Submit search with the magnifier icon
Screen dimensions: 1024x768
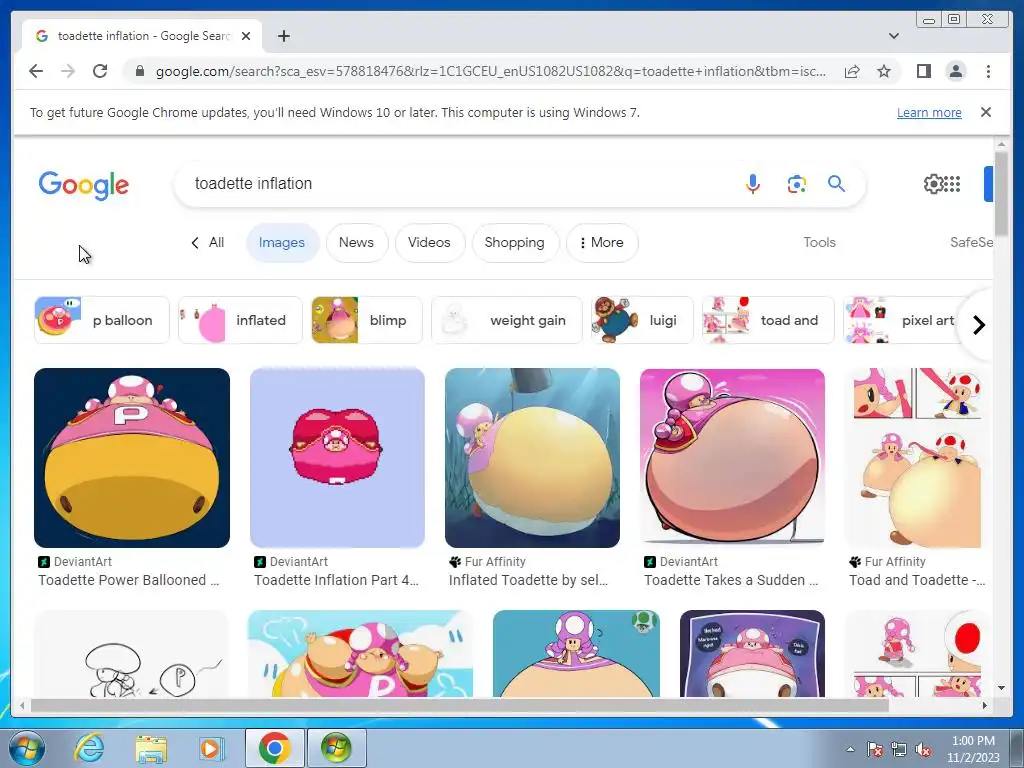[x=837, y=184]
